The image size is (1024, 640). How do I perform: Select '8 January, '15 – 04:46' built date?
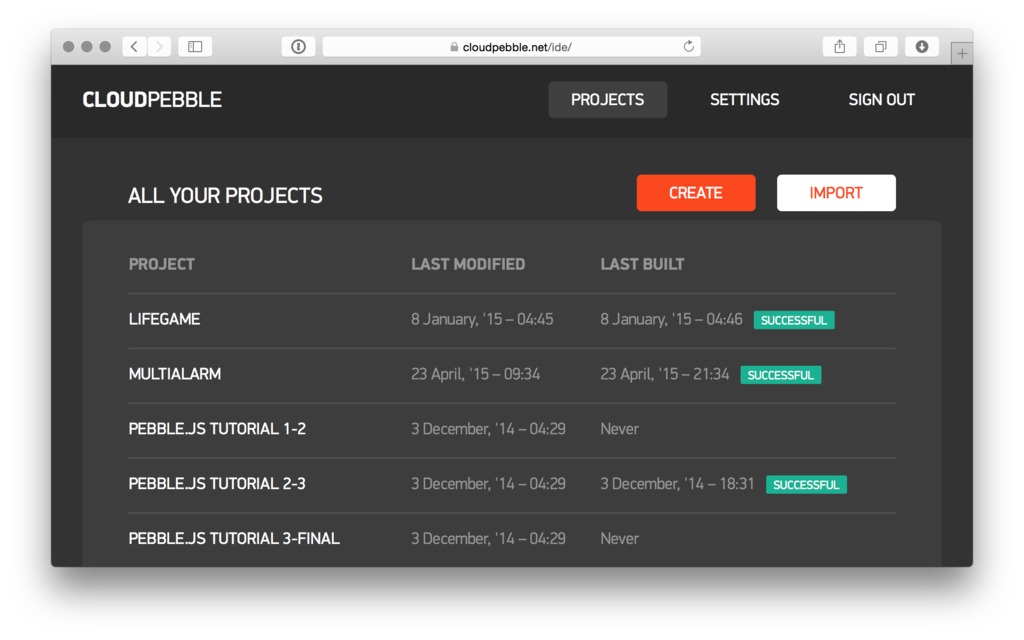coord(671,319)
